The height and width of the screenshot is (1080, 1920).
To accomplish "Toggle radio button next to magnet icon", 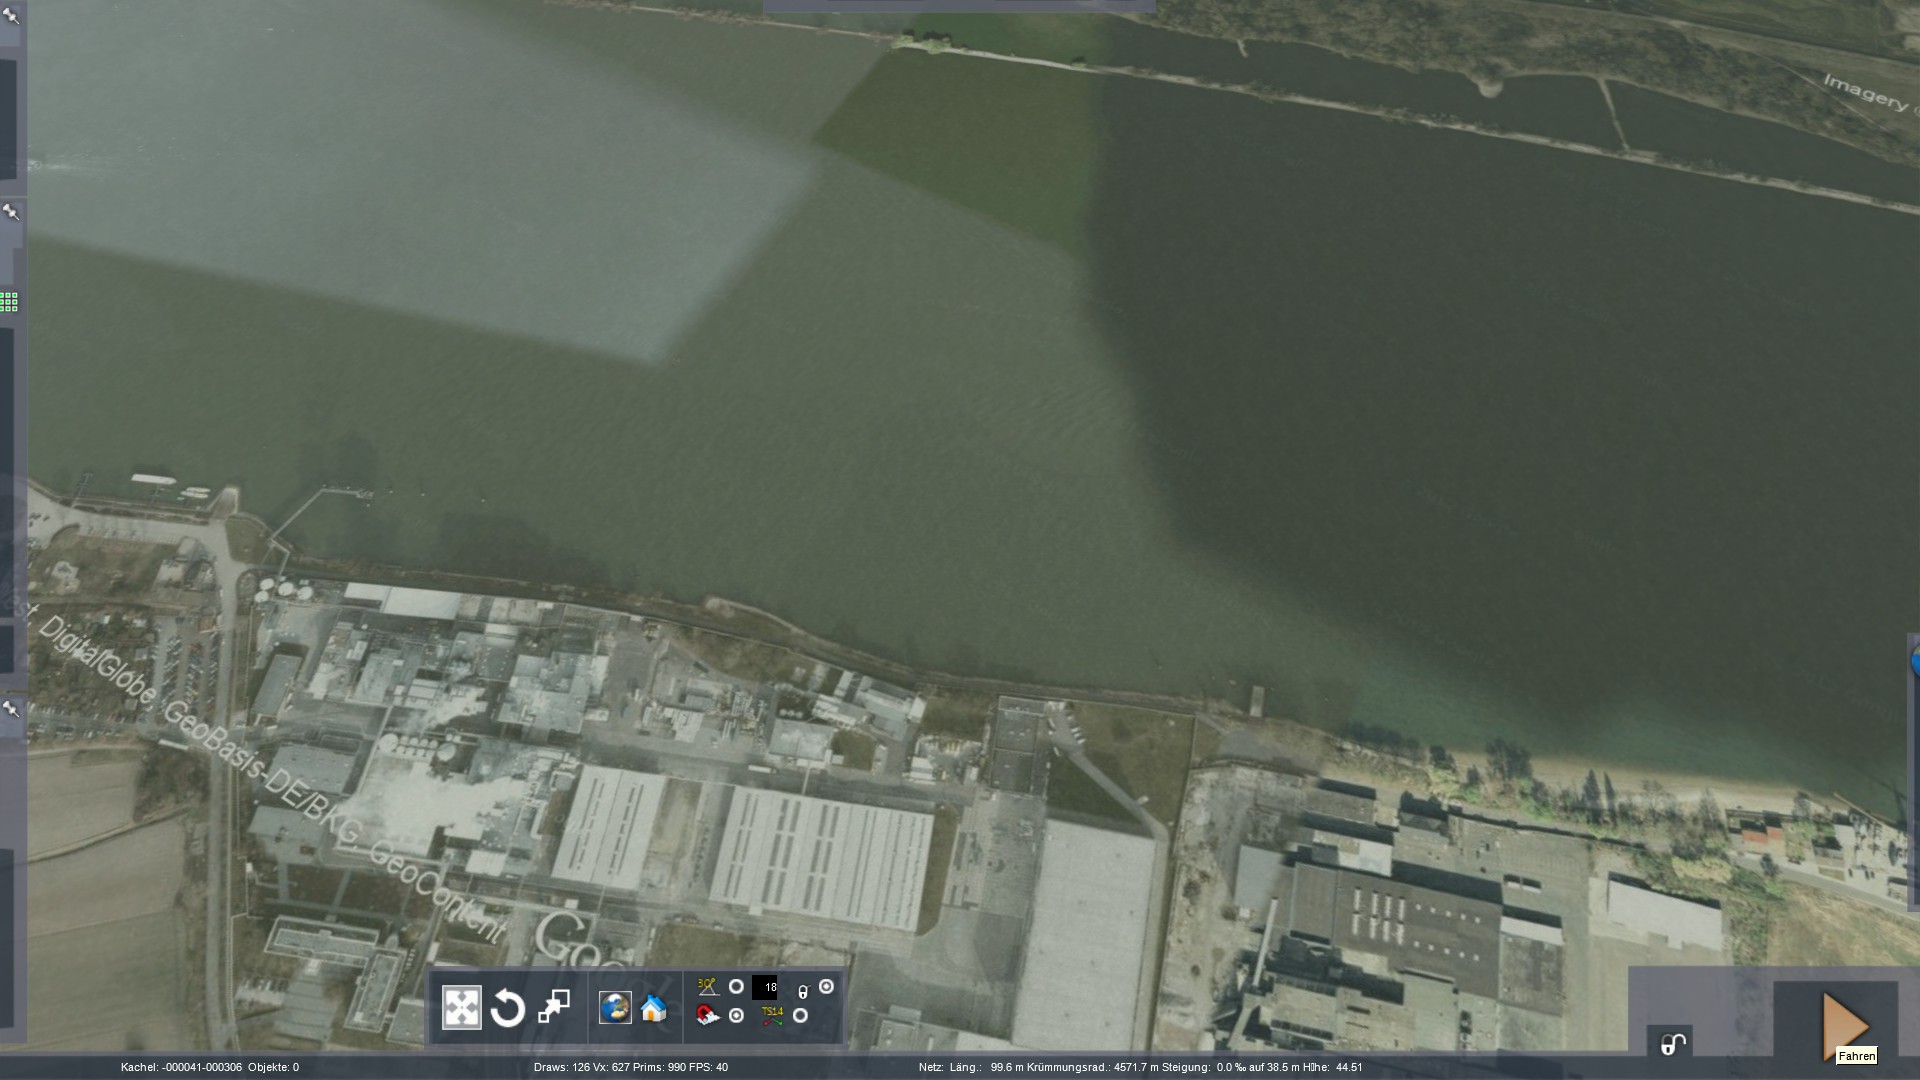I will [x=736, y=1016].
